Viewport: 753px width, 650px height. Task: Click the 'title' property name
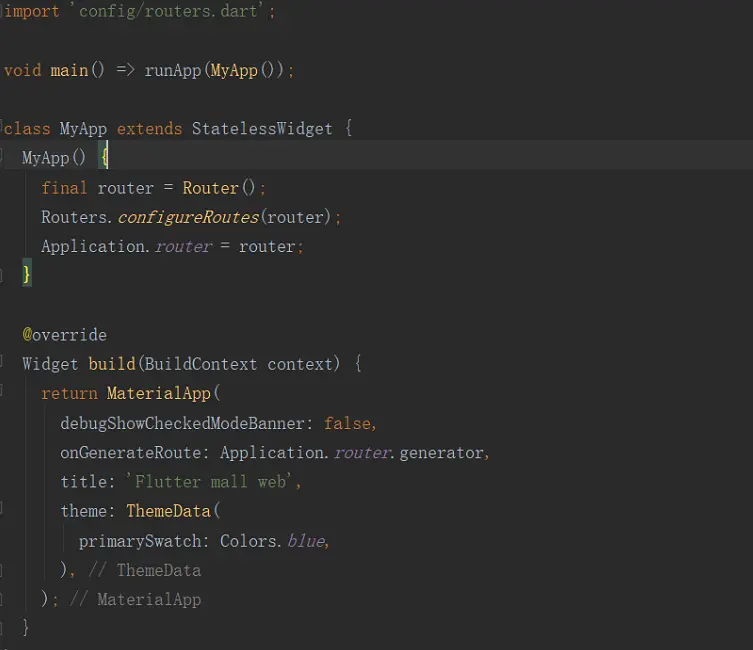click(x=84, y=481)
